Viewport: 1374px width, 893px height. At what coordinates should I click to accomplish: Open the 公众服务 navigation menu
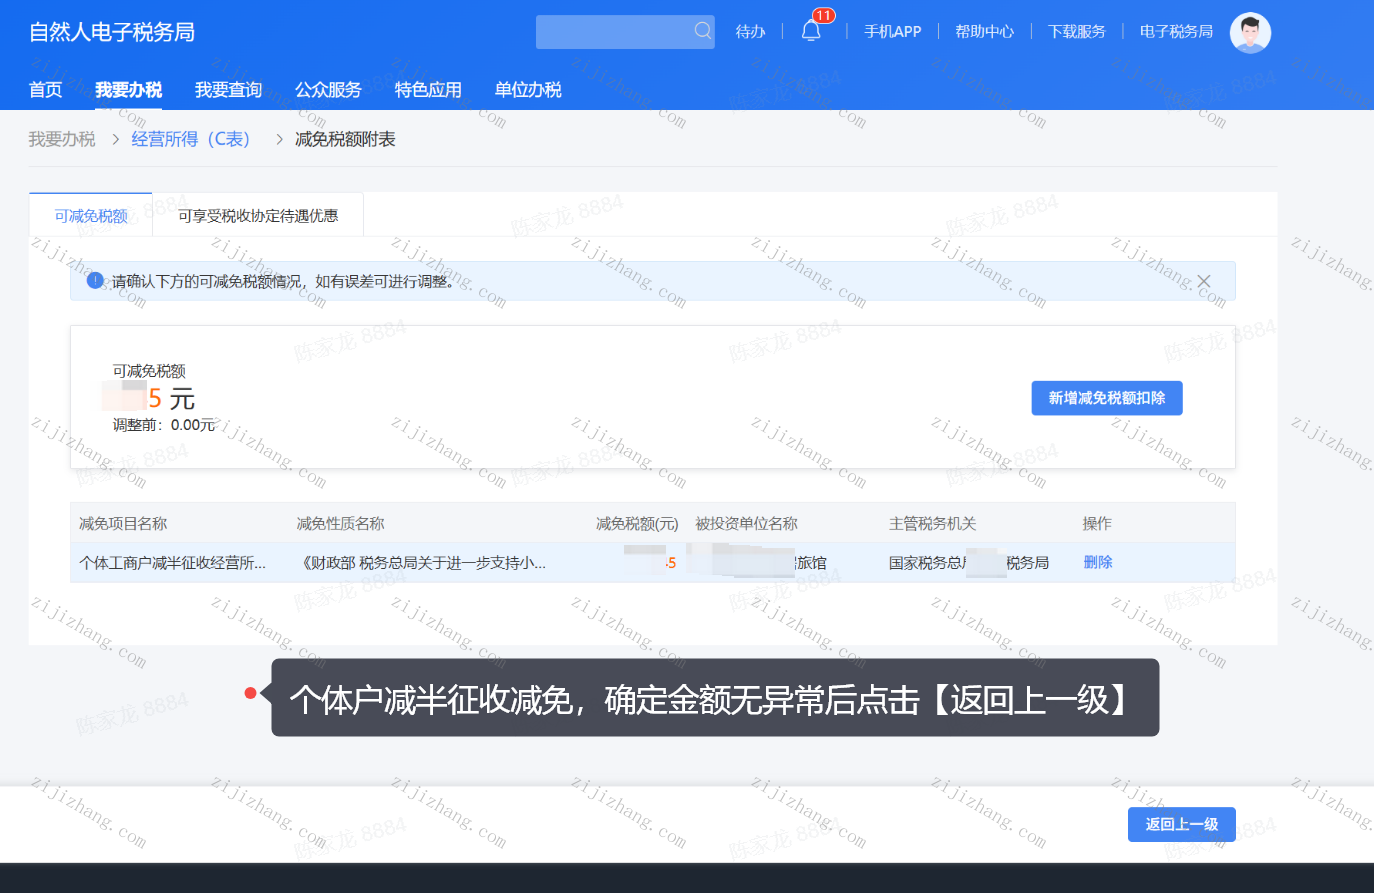[x=327, y=89]
